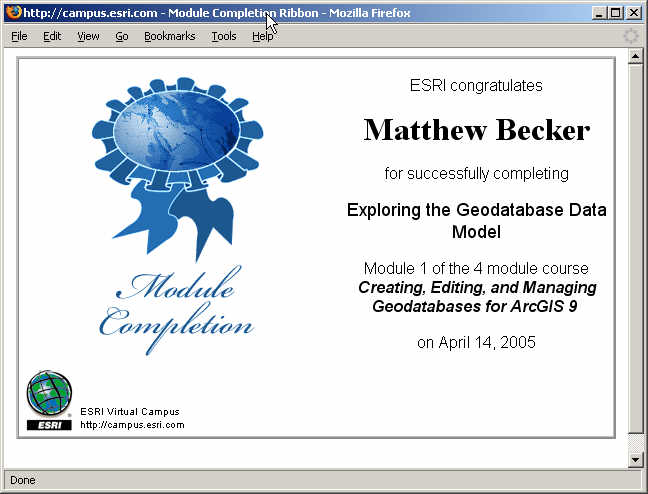Viewport: 648px width, 494px height.
Task: Click the throbber activity icon beside the menu bar
Action: (630, 36)
